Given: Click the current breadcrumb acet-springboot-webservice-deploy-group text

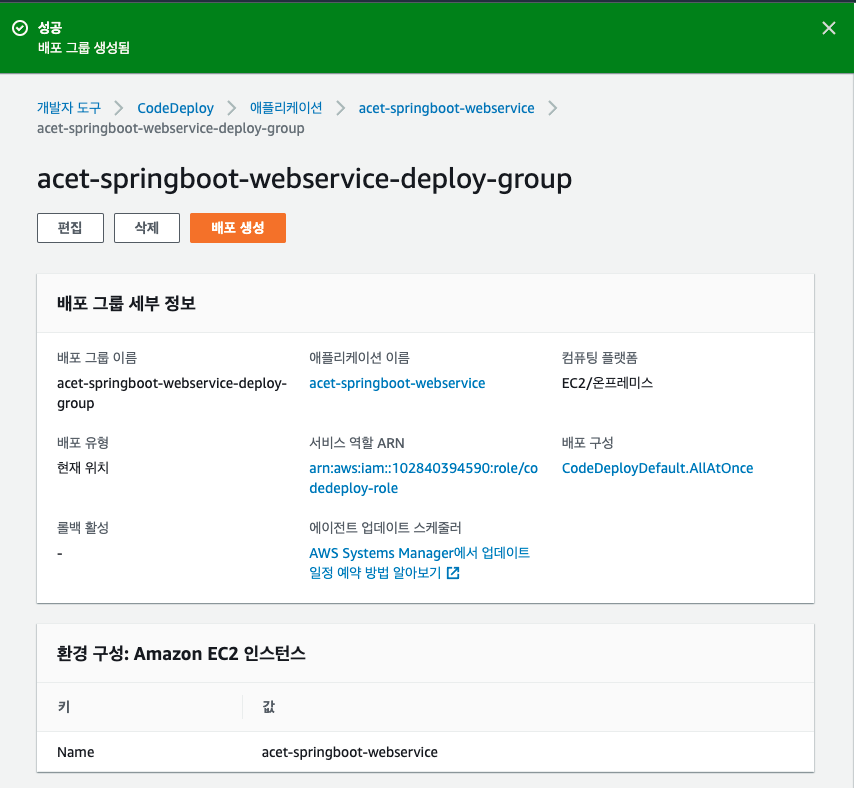Looking at the screenshot, I should point(170,128).
